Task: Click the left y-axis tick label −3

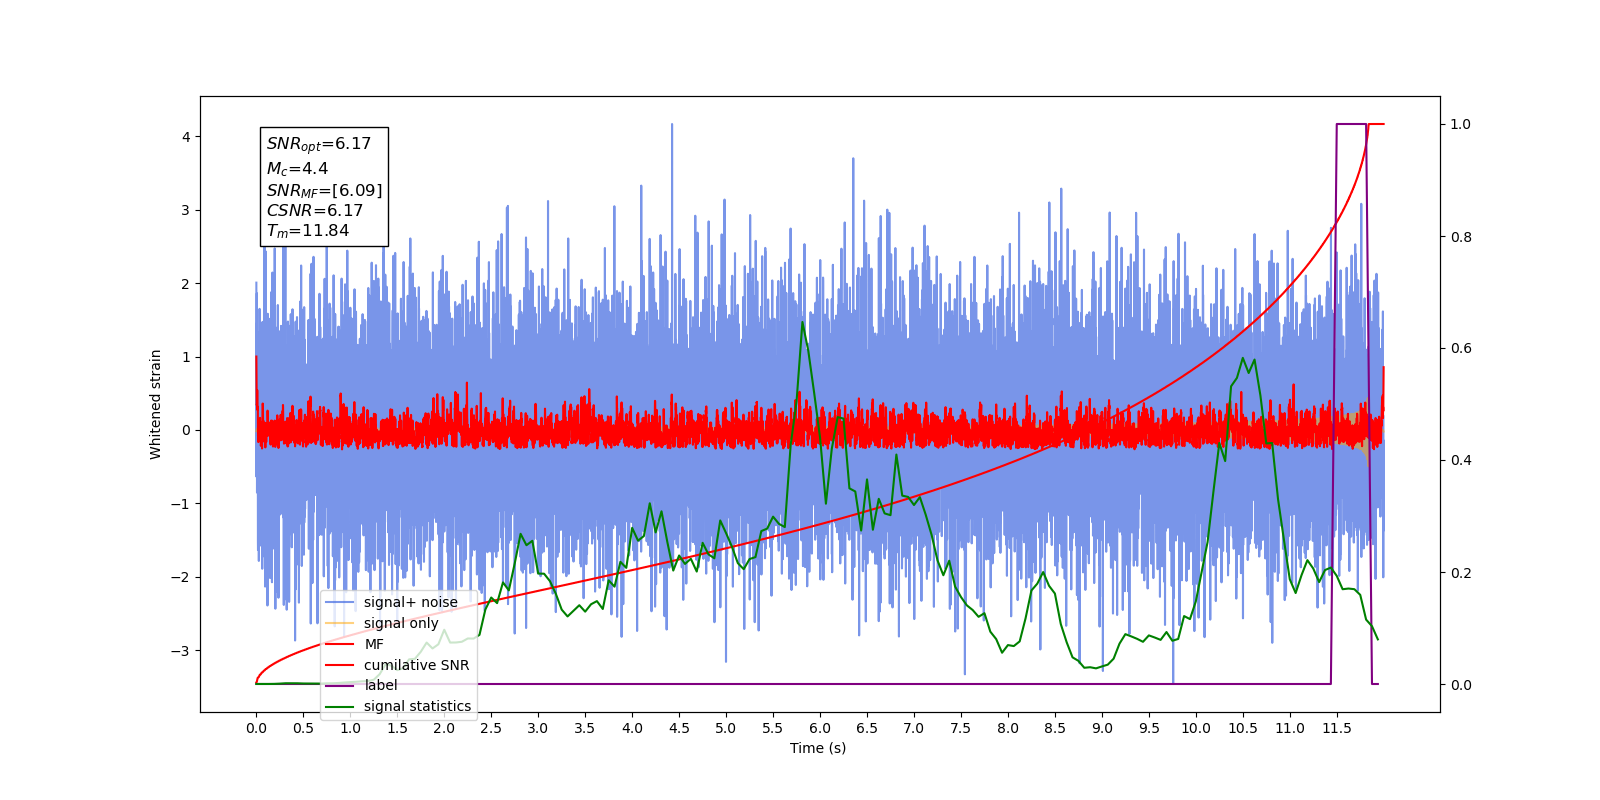Action: 179,651
